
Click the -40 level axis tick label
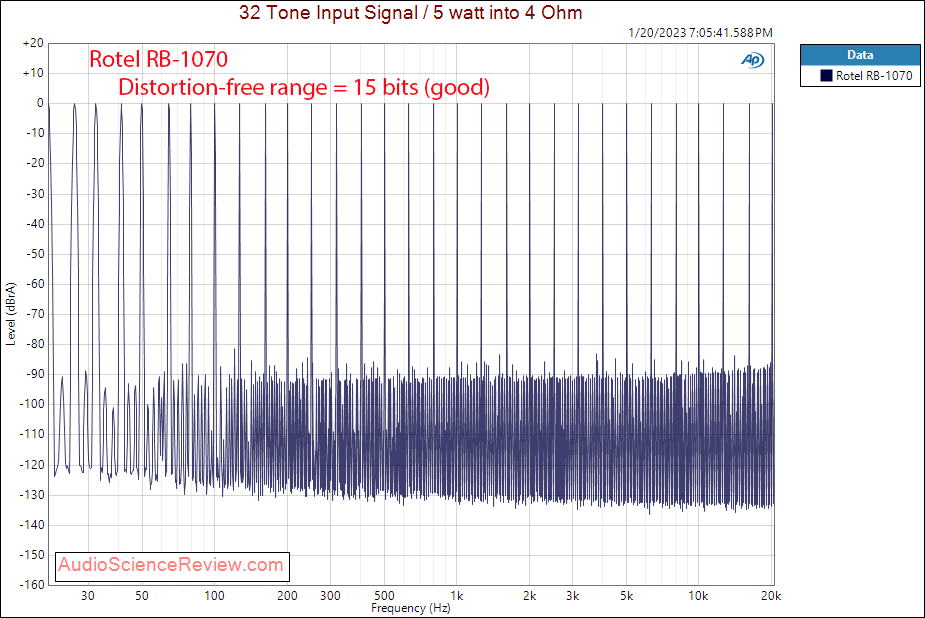click(35, 223)
